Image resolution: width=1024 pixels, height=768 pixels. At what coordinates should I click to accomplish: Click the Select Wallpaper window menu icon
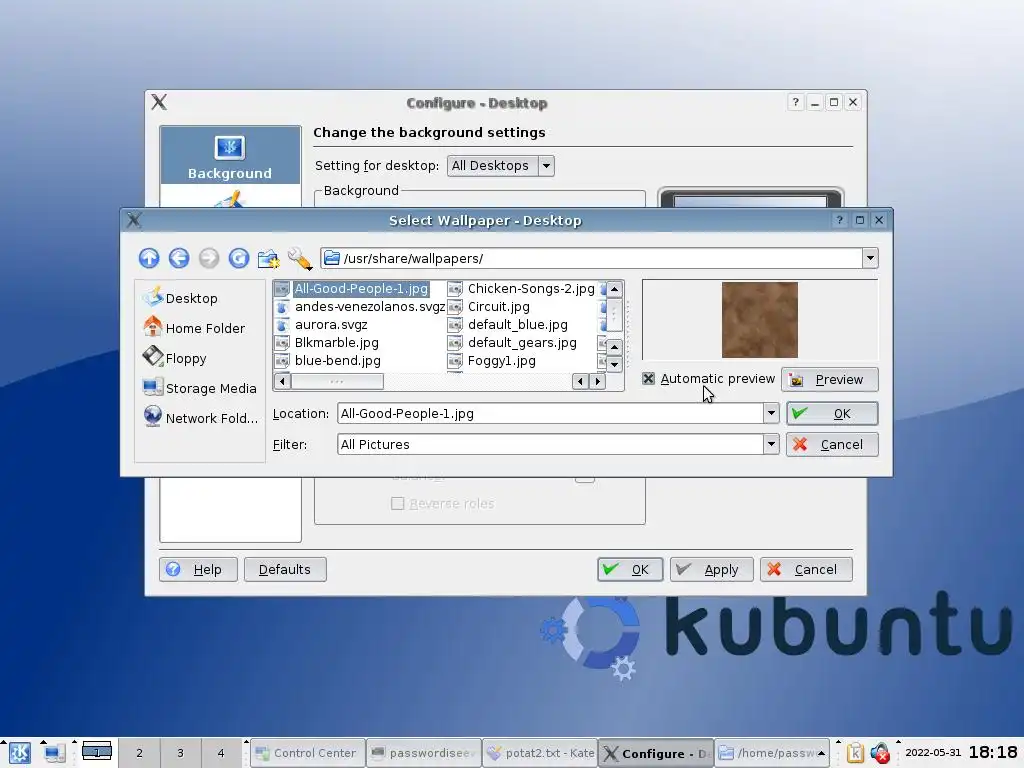pyautogui.click(x=134, y=220)
